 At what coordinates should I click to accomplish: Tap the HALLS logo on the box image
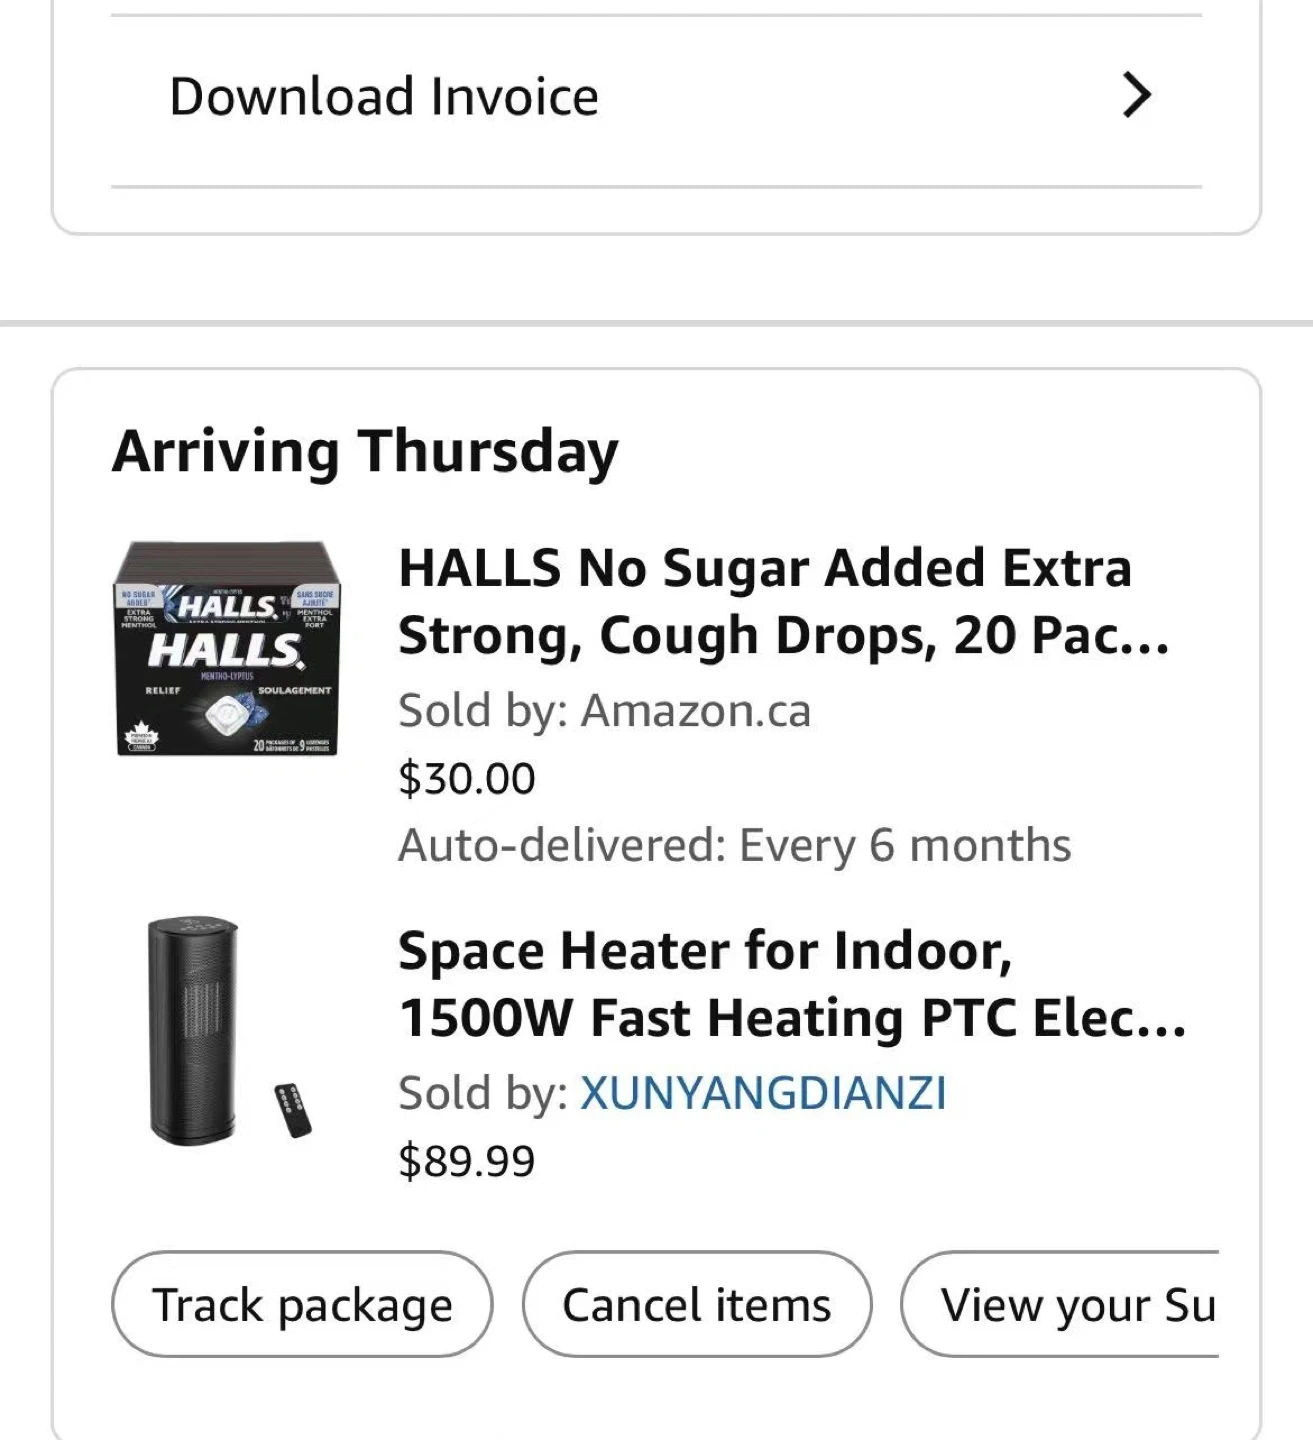225,650
